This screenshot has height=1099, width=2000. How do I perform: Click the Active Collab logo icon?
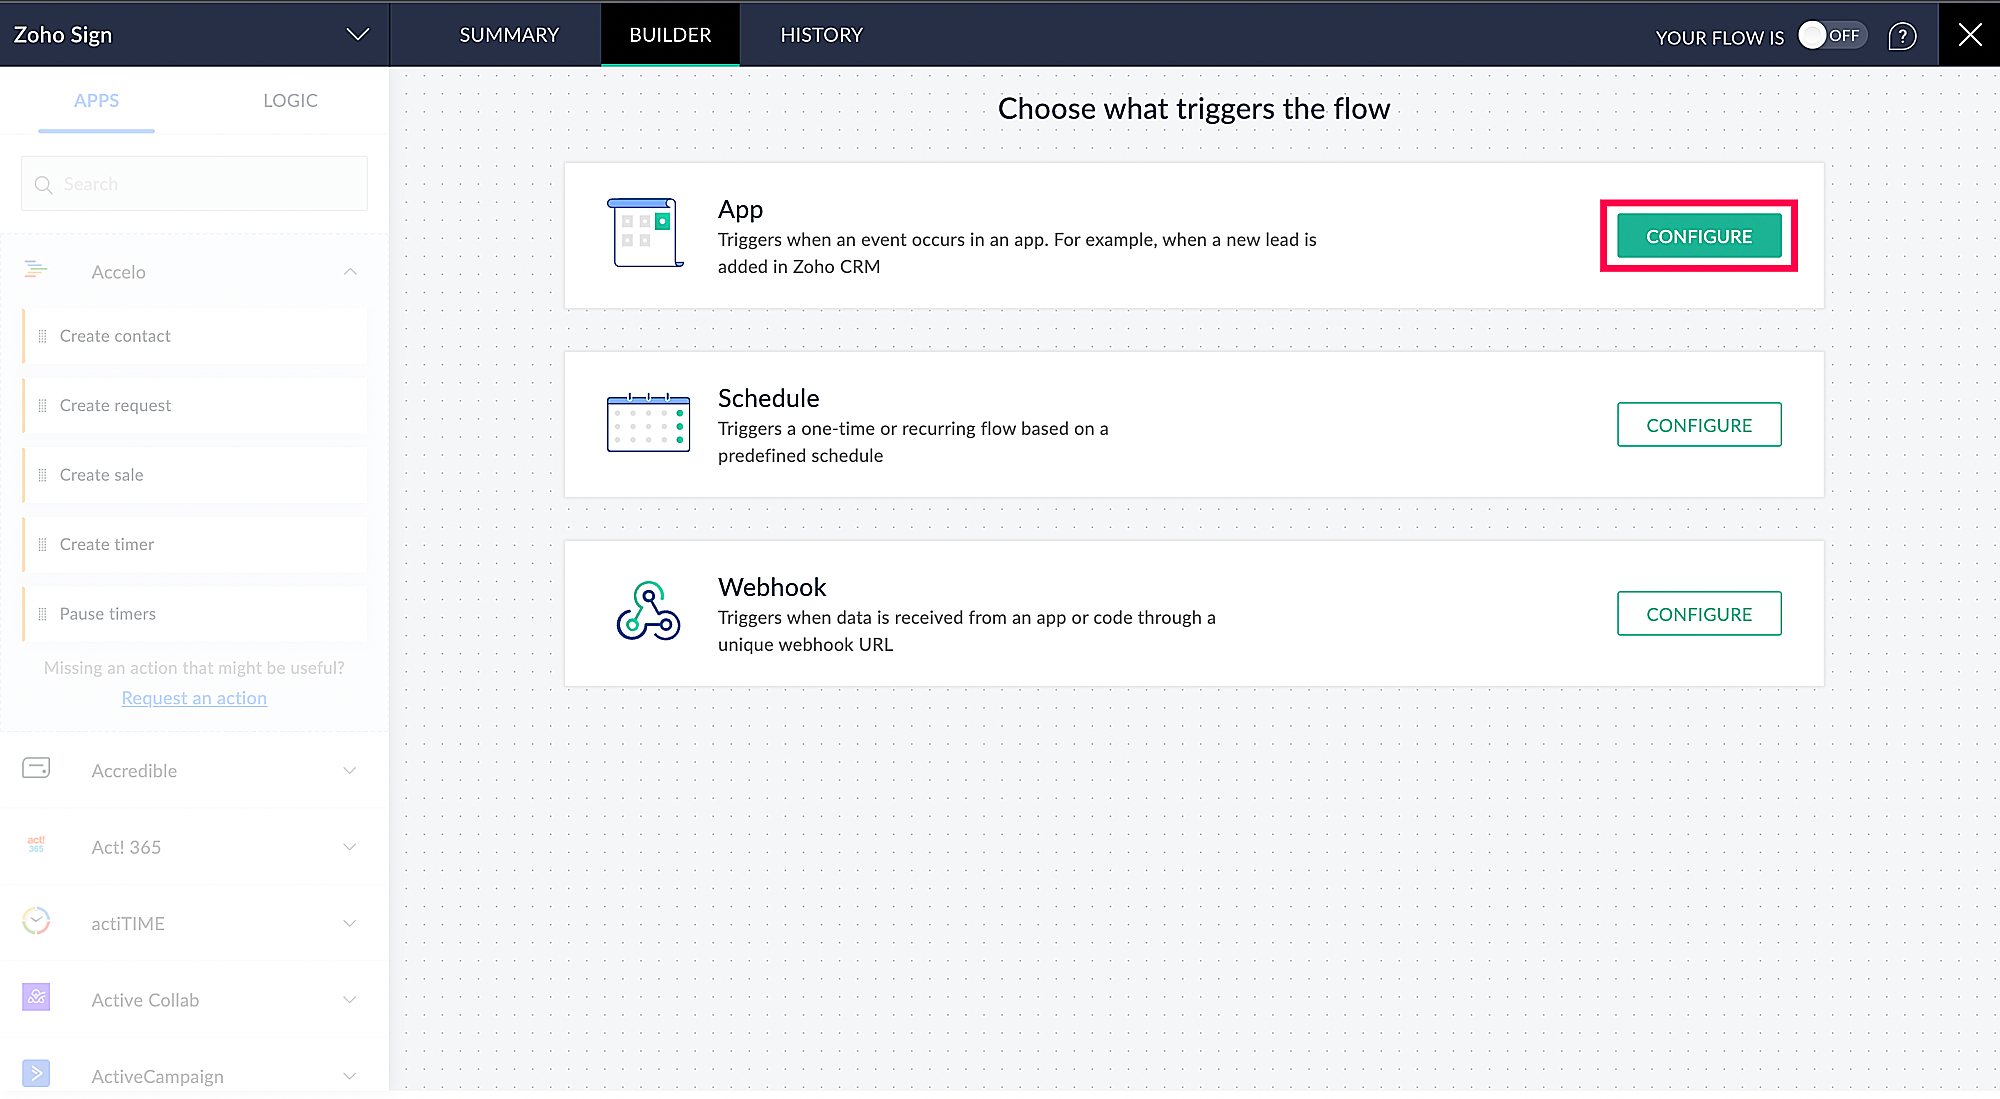(x=36, y=997)
